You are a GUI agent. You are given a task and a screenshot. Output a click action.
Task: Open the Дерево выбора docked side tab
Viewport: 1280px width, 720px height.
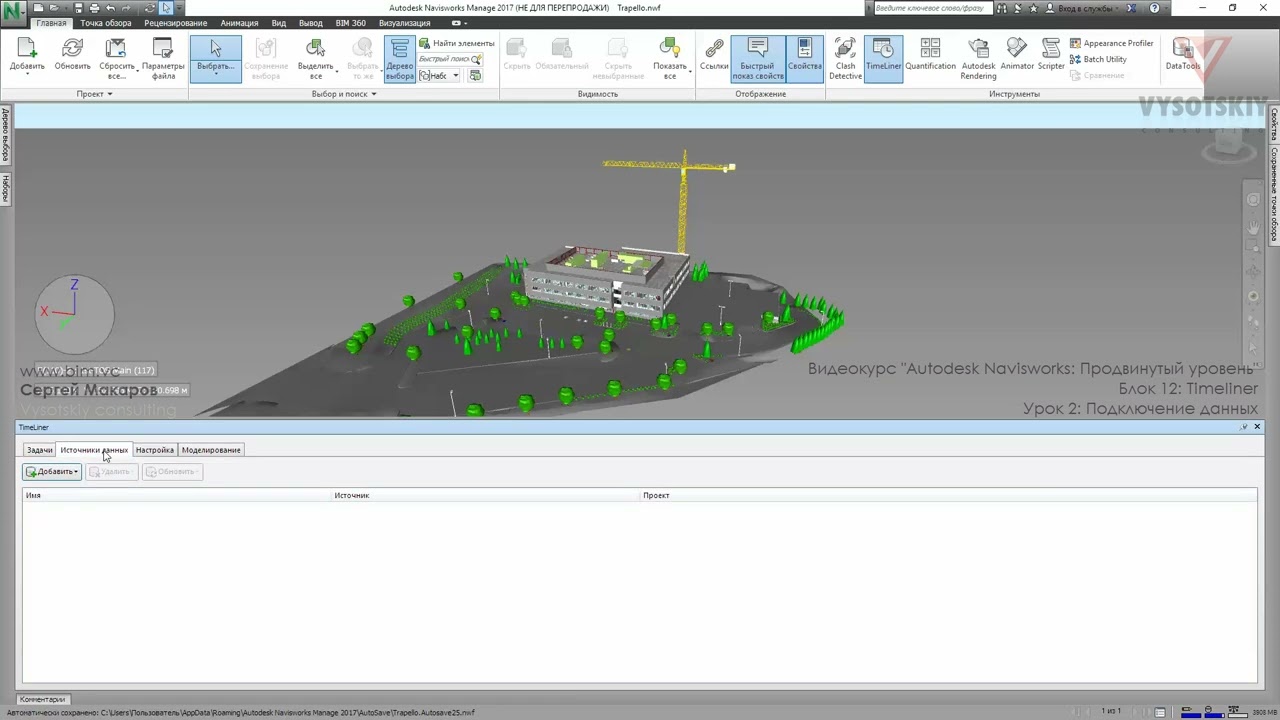point(5,136)
